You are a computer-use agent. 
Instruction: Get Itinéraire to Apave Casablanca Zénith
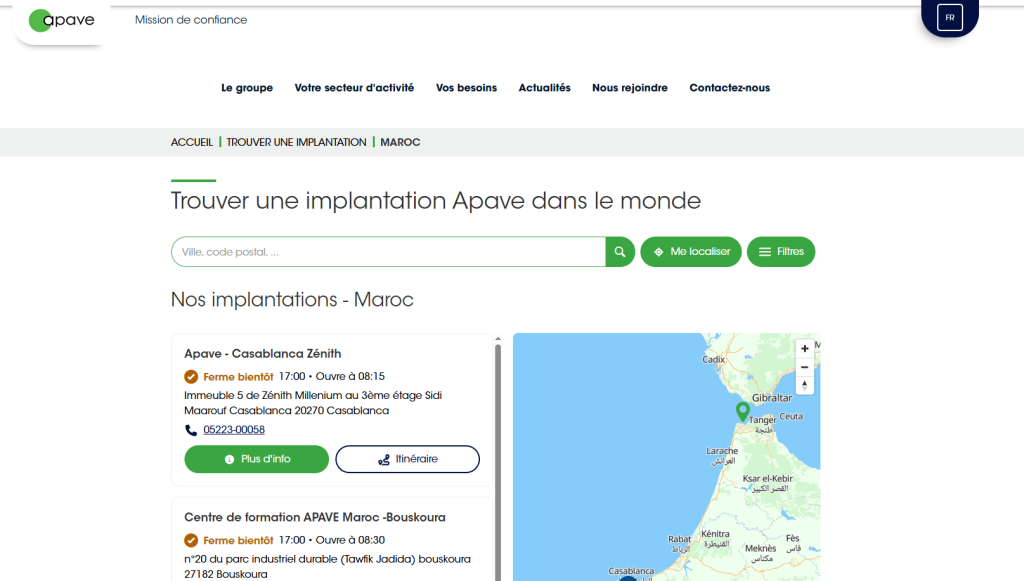[x=407, y=459]
